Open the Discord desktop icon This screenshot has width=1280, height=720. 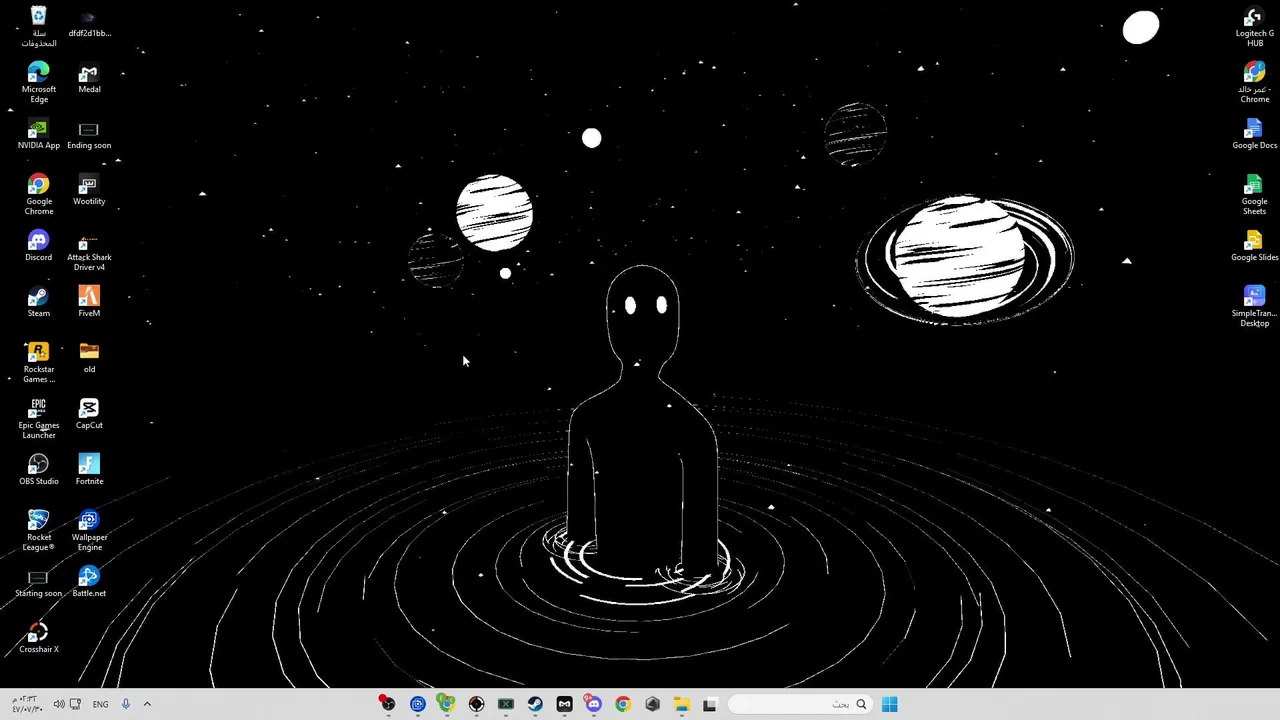[x=38, y=247]
